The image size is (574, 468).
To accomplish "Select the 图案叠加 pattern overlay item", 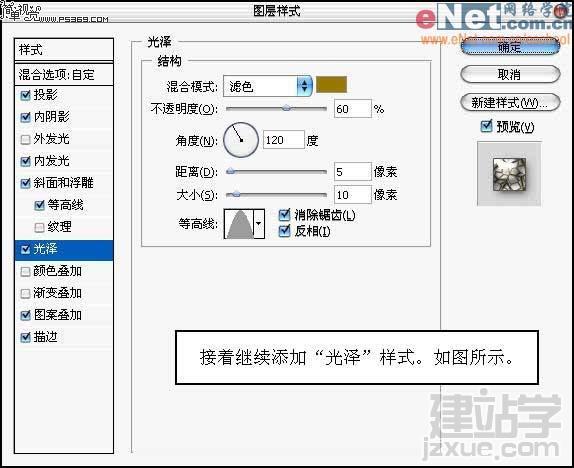I will tap(64, 315).
